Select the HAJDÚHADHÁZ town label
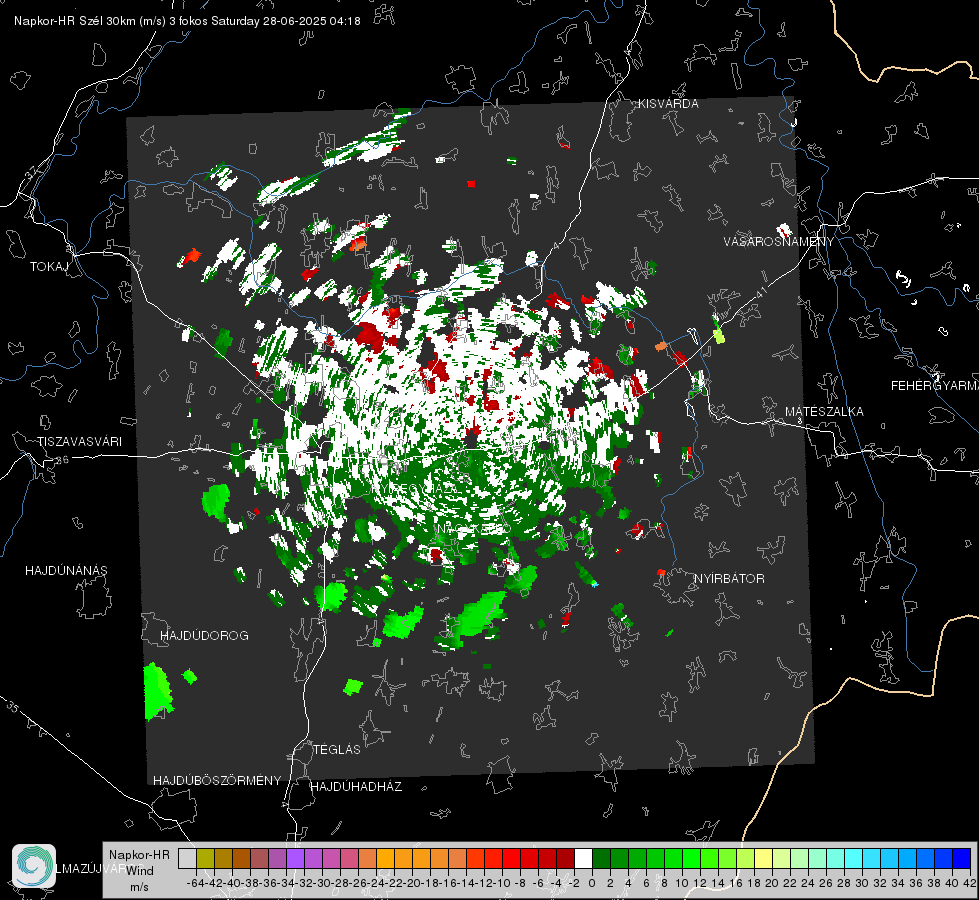 tap(356, 787)
